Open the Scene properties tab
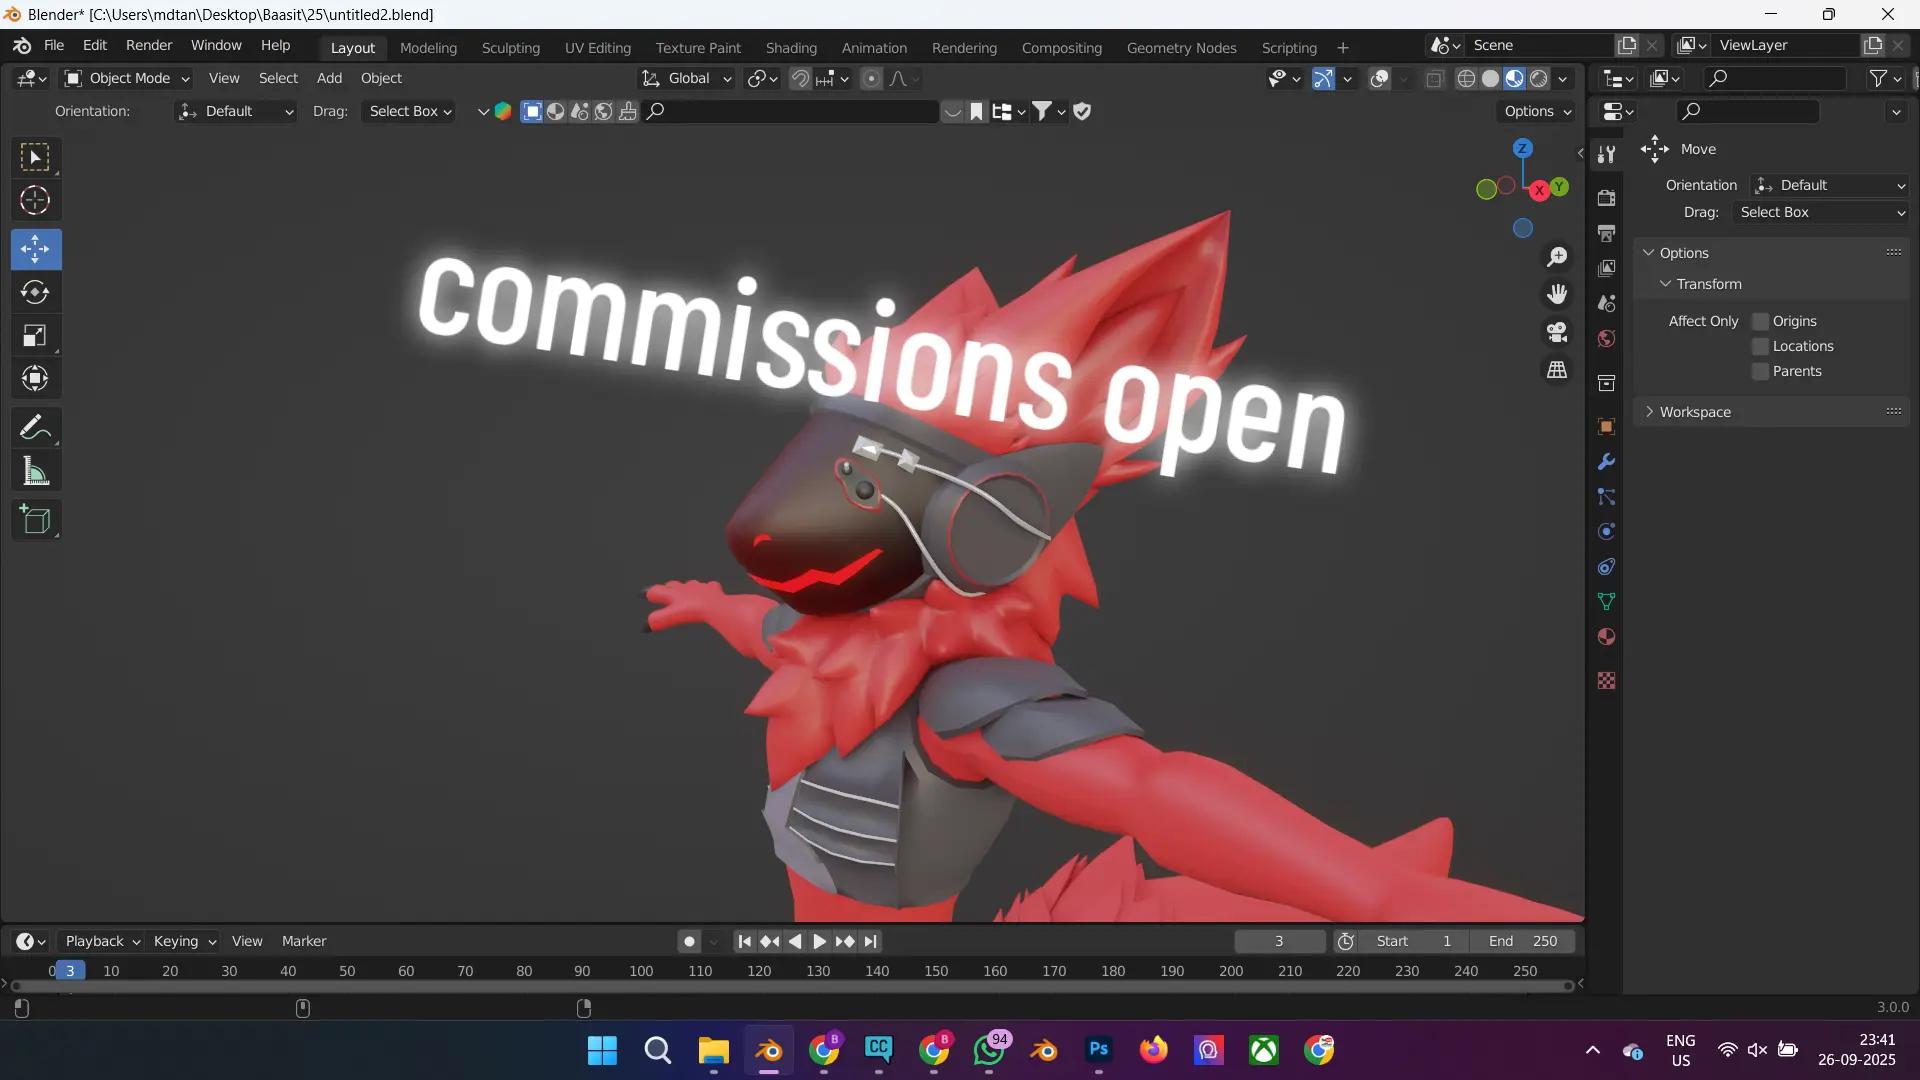Image resolution: width=1920 pixels, height=1080 pixels. point(1606,303)
